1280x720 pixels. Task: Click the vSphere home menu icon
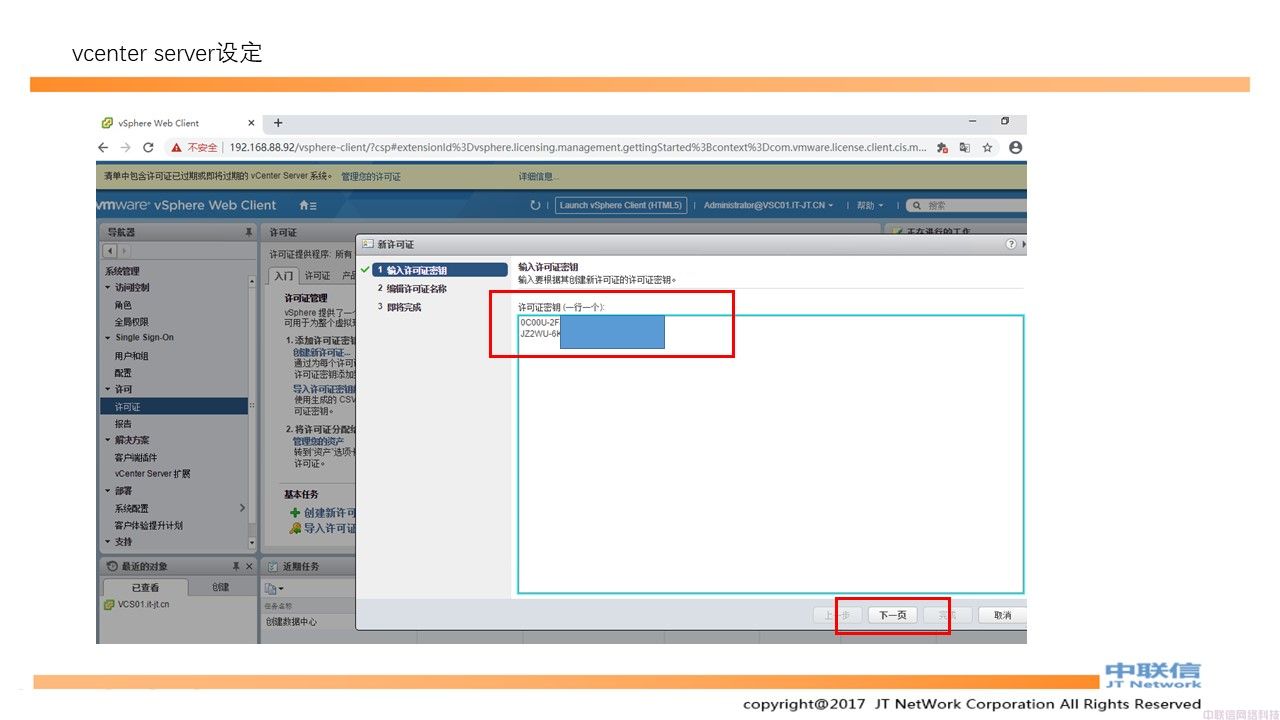(x=307, y=205)
